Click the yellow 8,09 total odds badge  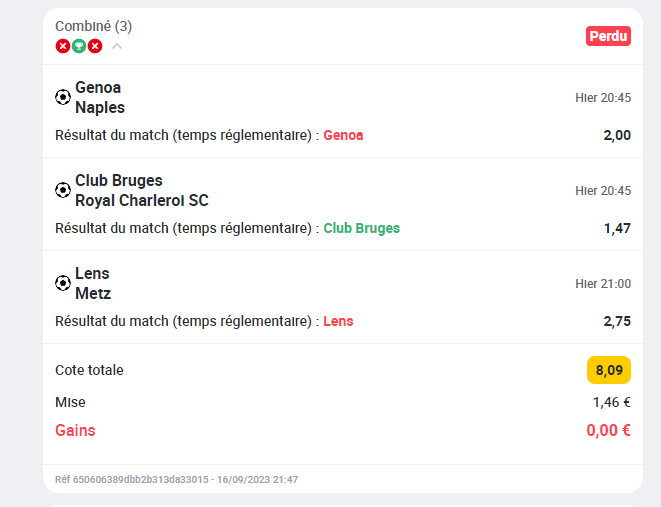coord(609,370)
